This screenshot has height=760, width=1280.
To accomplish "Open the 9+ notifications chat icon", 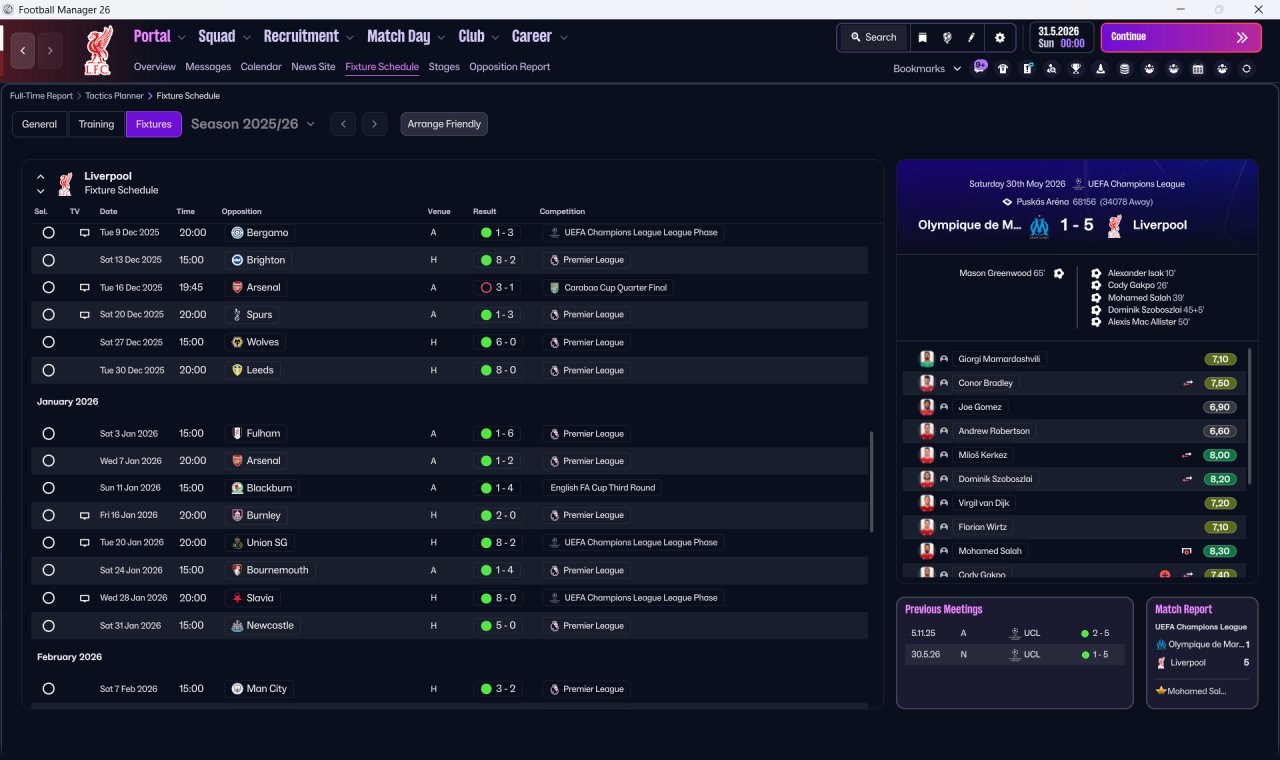I will click(980, 68).
